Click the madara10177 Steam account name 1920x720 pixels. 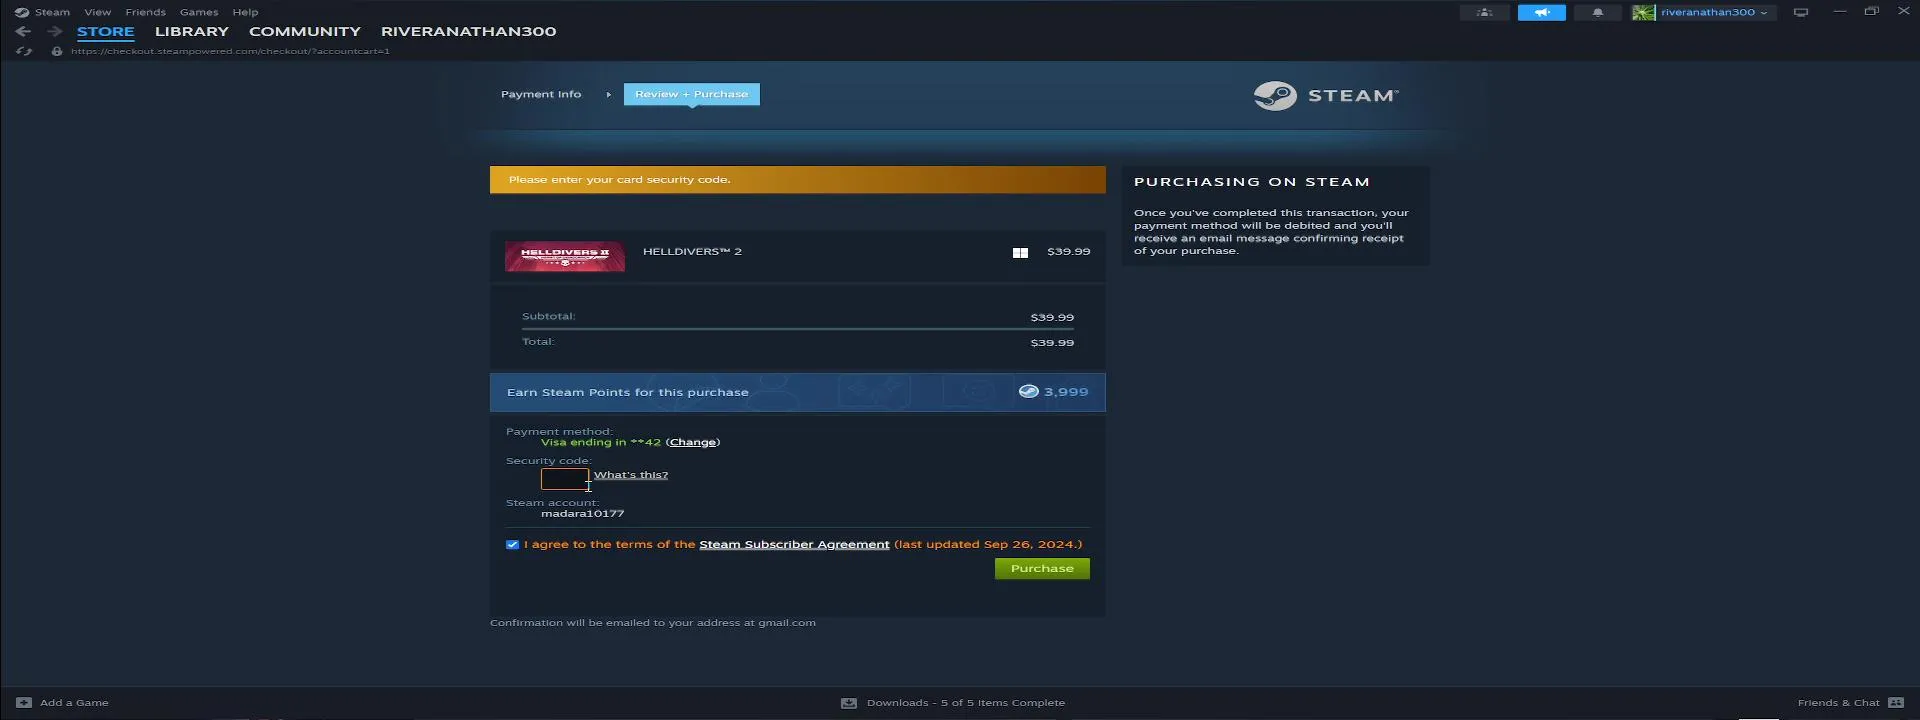(x=582, y=514)
